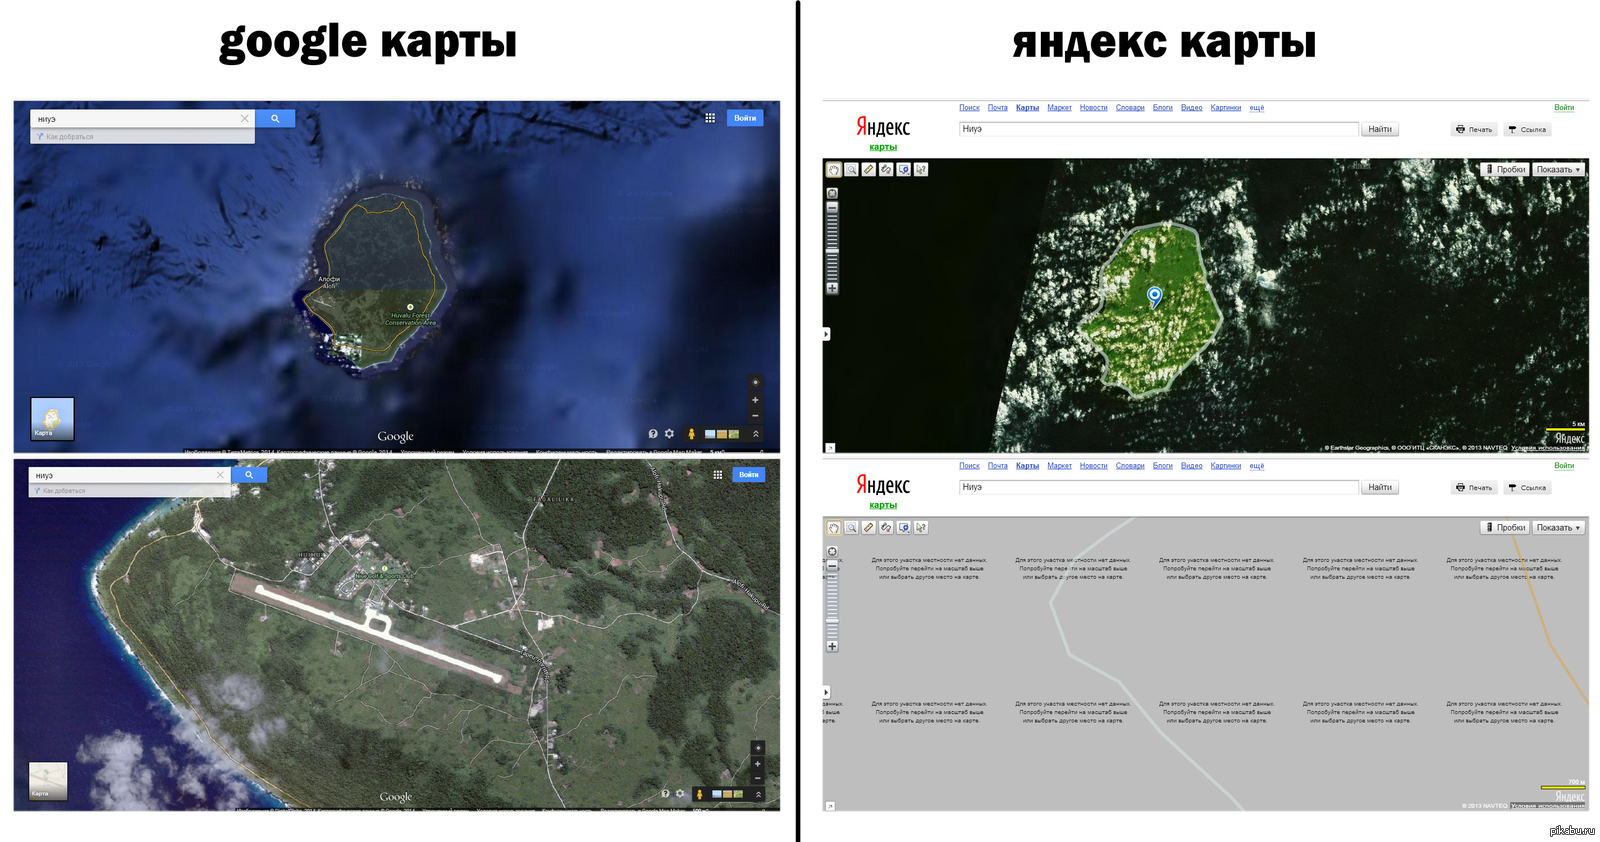
Task: Click zoom plus button on upper Yandex zoom bar
Action: (832, 288)
